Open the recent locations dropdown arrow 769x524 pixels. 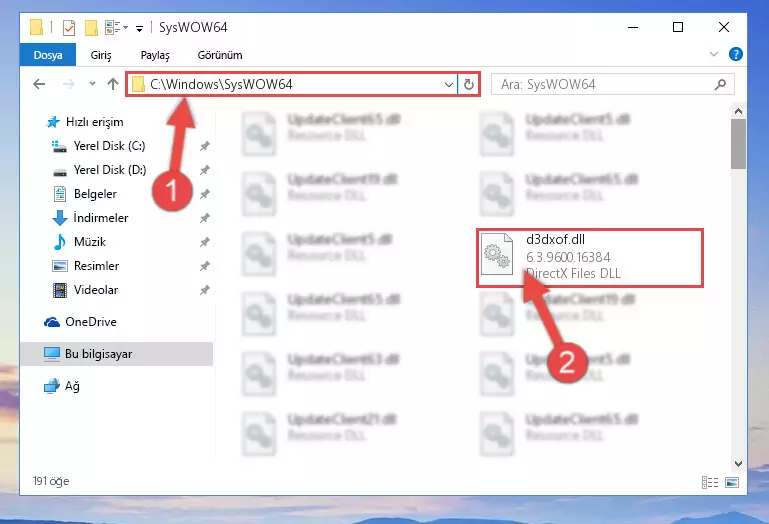[x=92, y=84]
